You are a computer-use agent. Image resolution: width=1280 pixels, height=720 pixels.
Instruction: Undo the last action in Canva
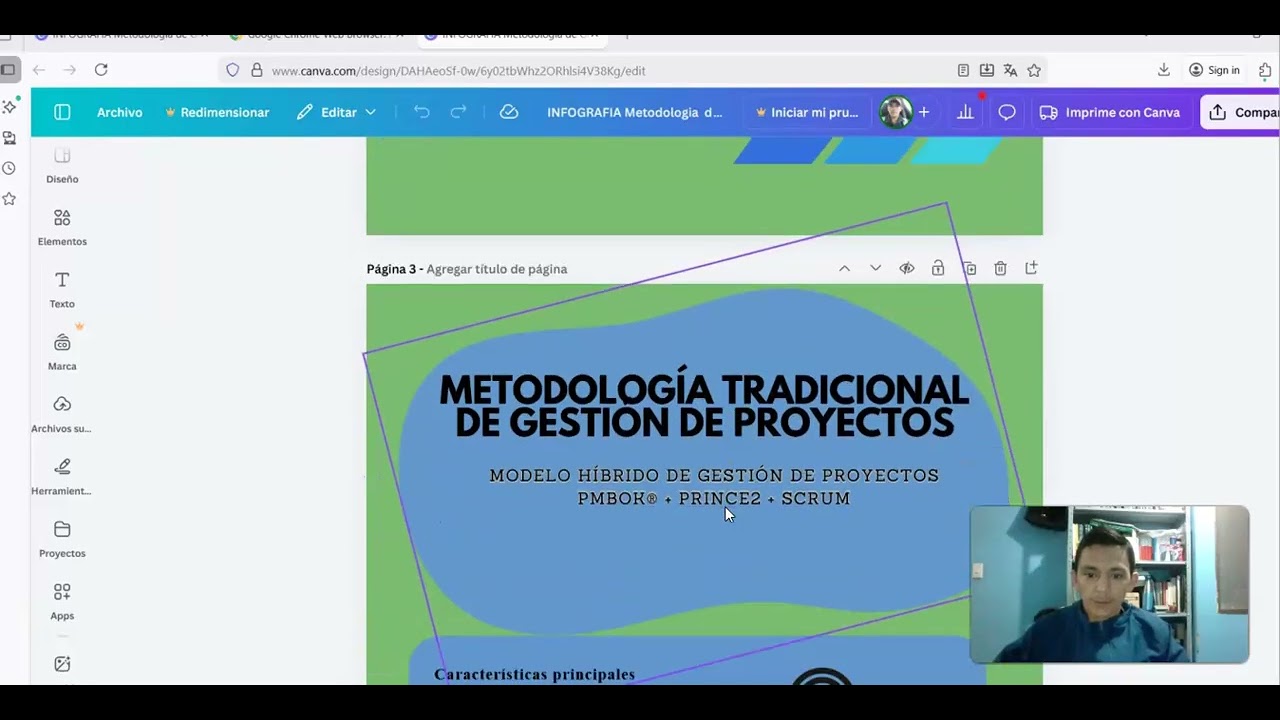[x=422, y=112]
